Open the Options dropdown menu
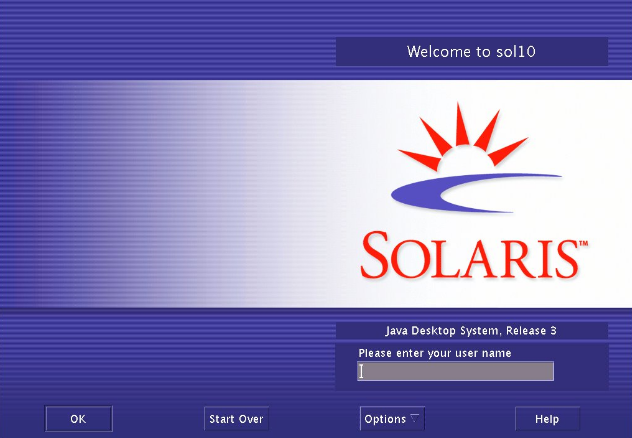 coord(392,419)
